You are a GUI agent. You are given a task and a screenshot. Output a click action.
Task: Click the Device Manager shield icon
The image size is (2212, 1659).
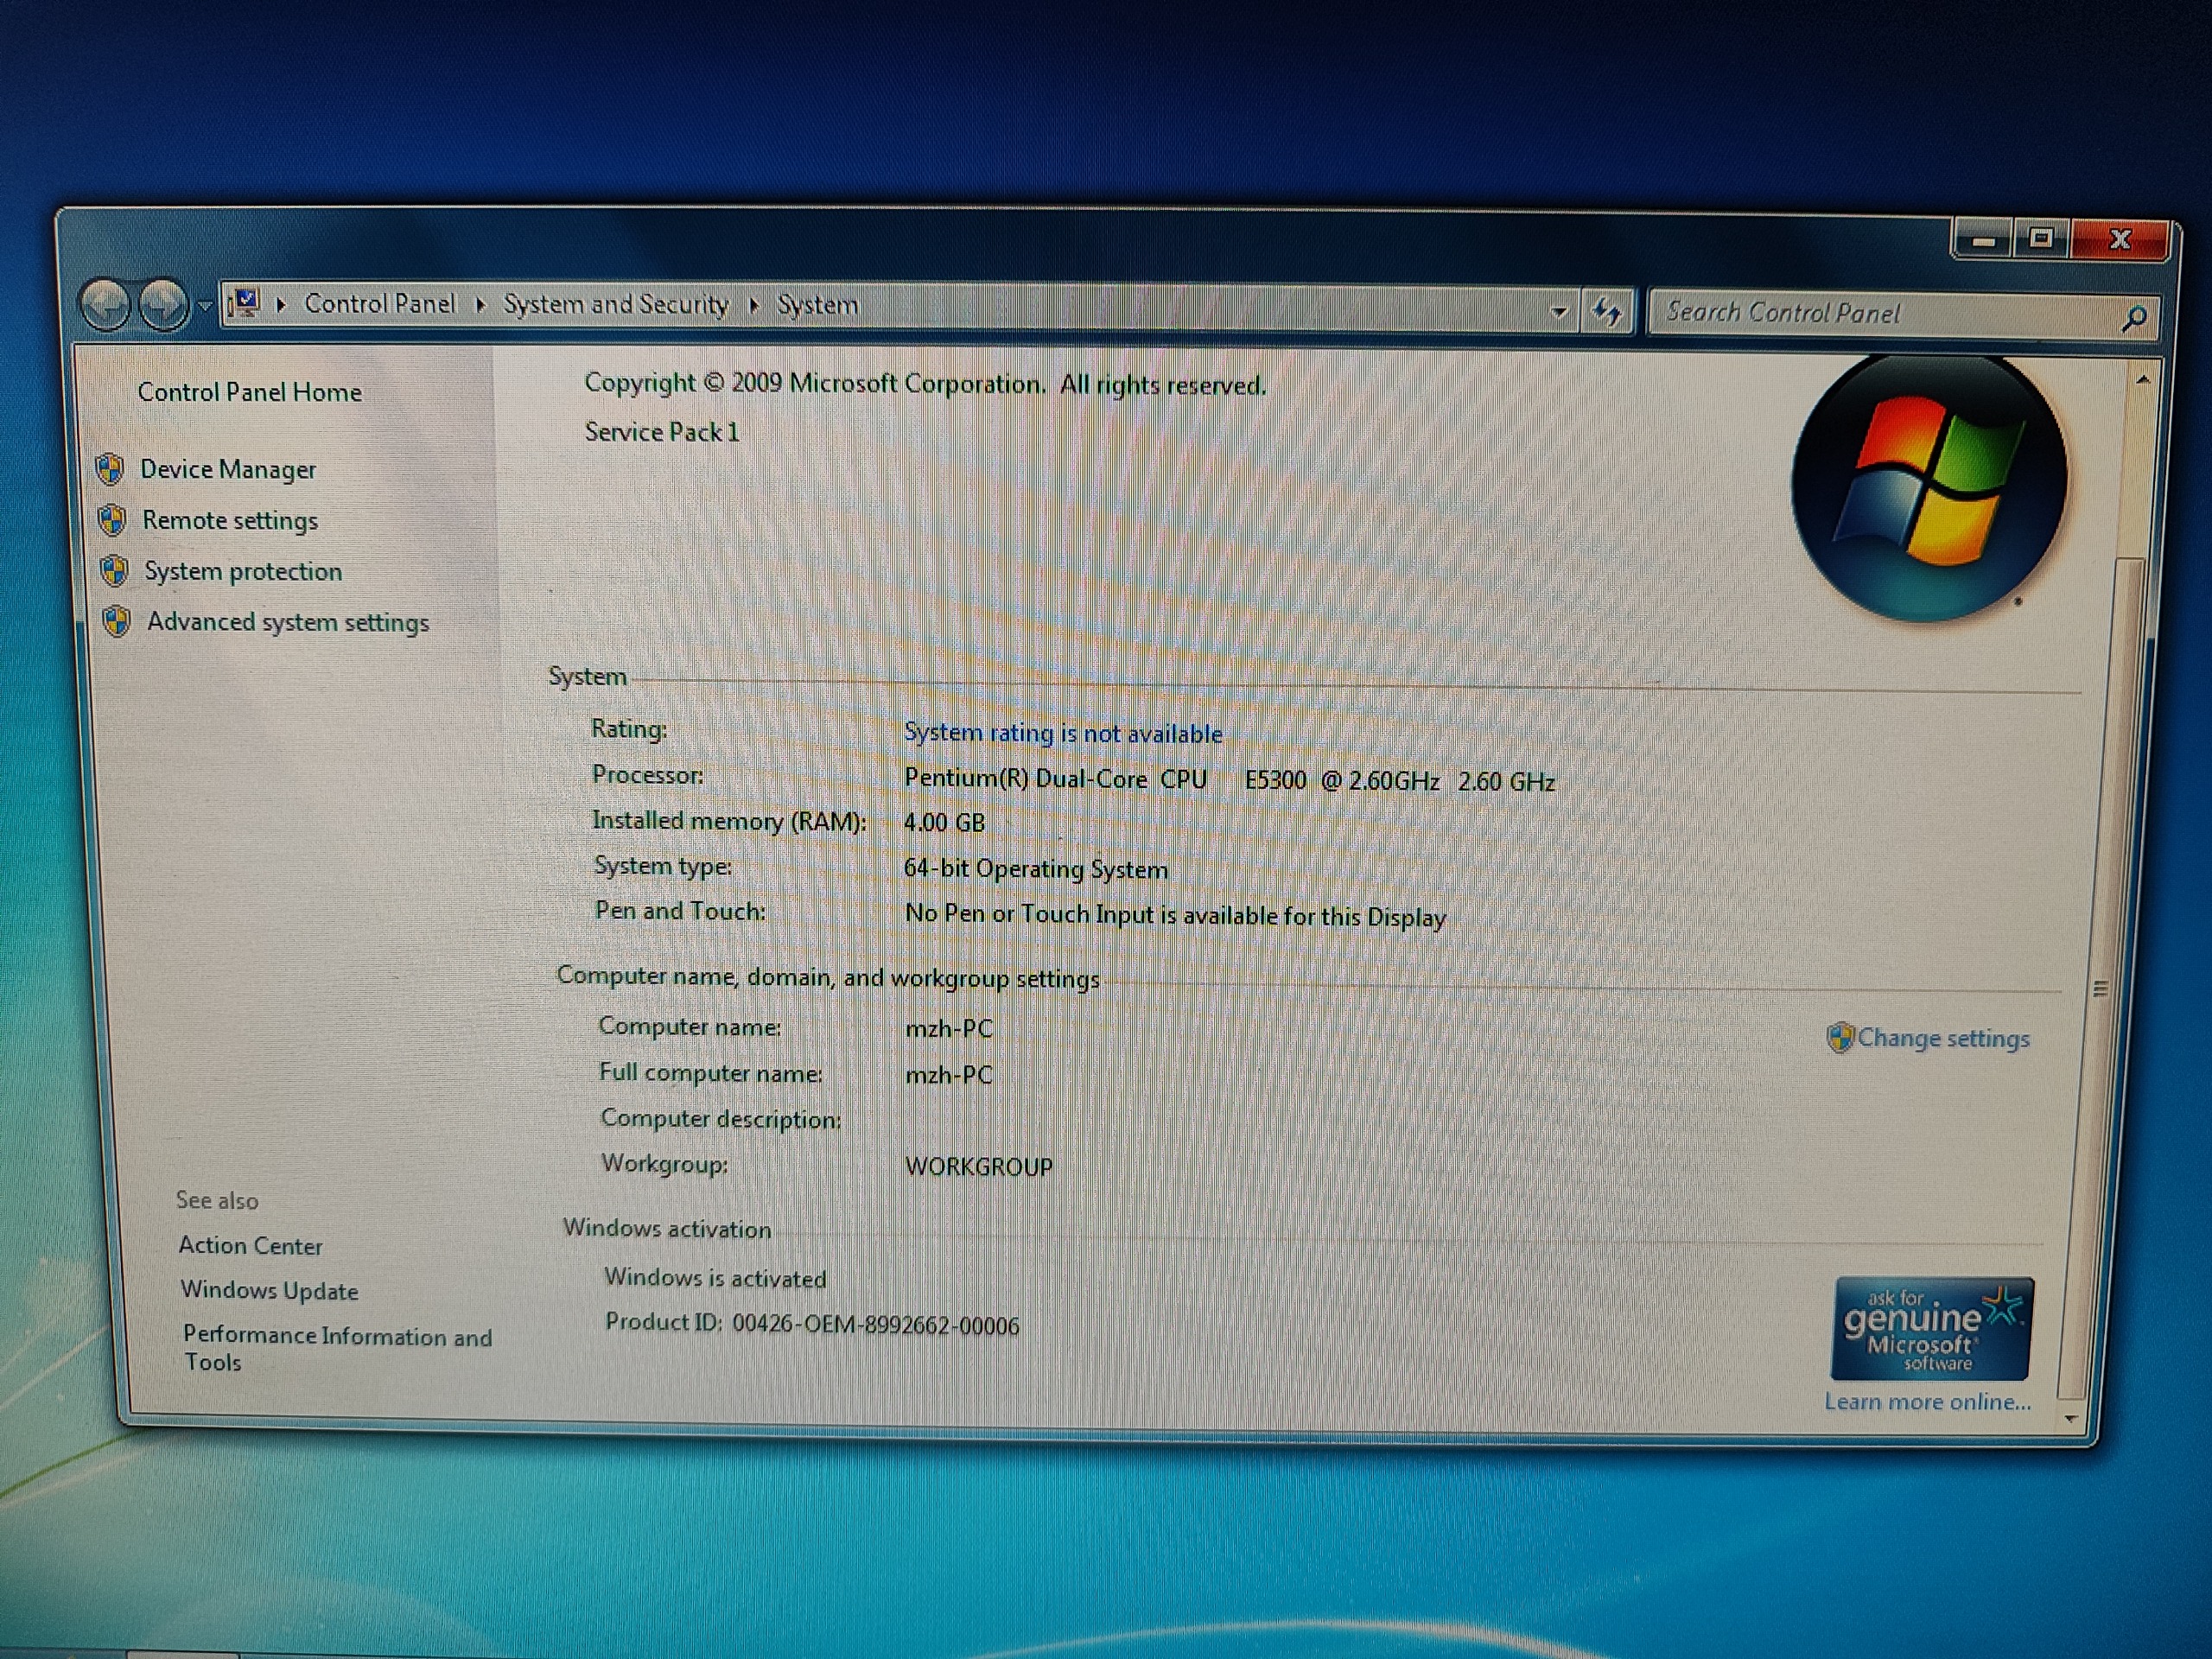tap(110, 468)
